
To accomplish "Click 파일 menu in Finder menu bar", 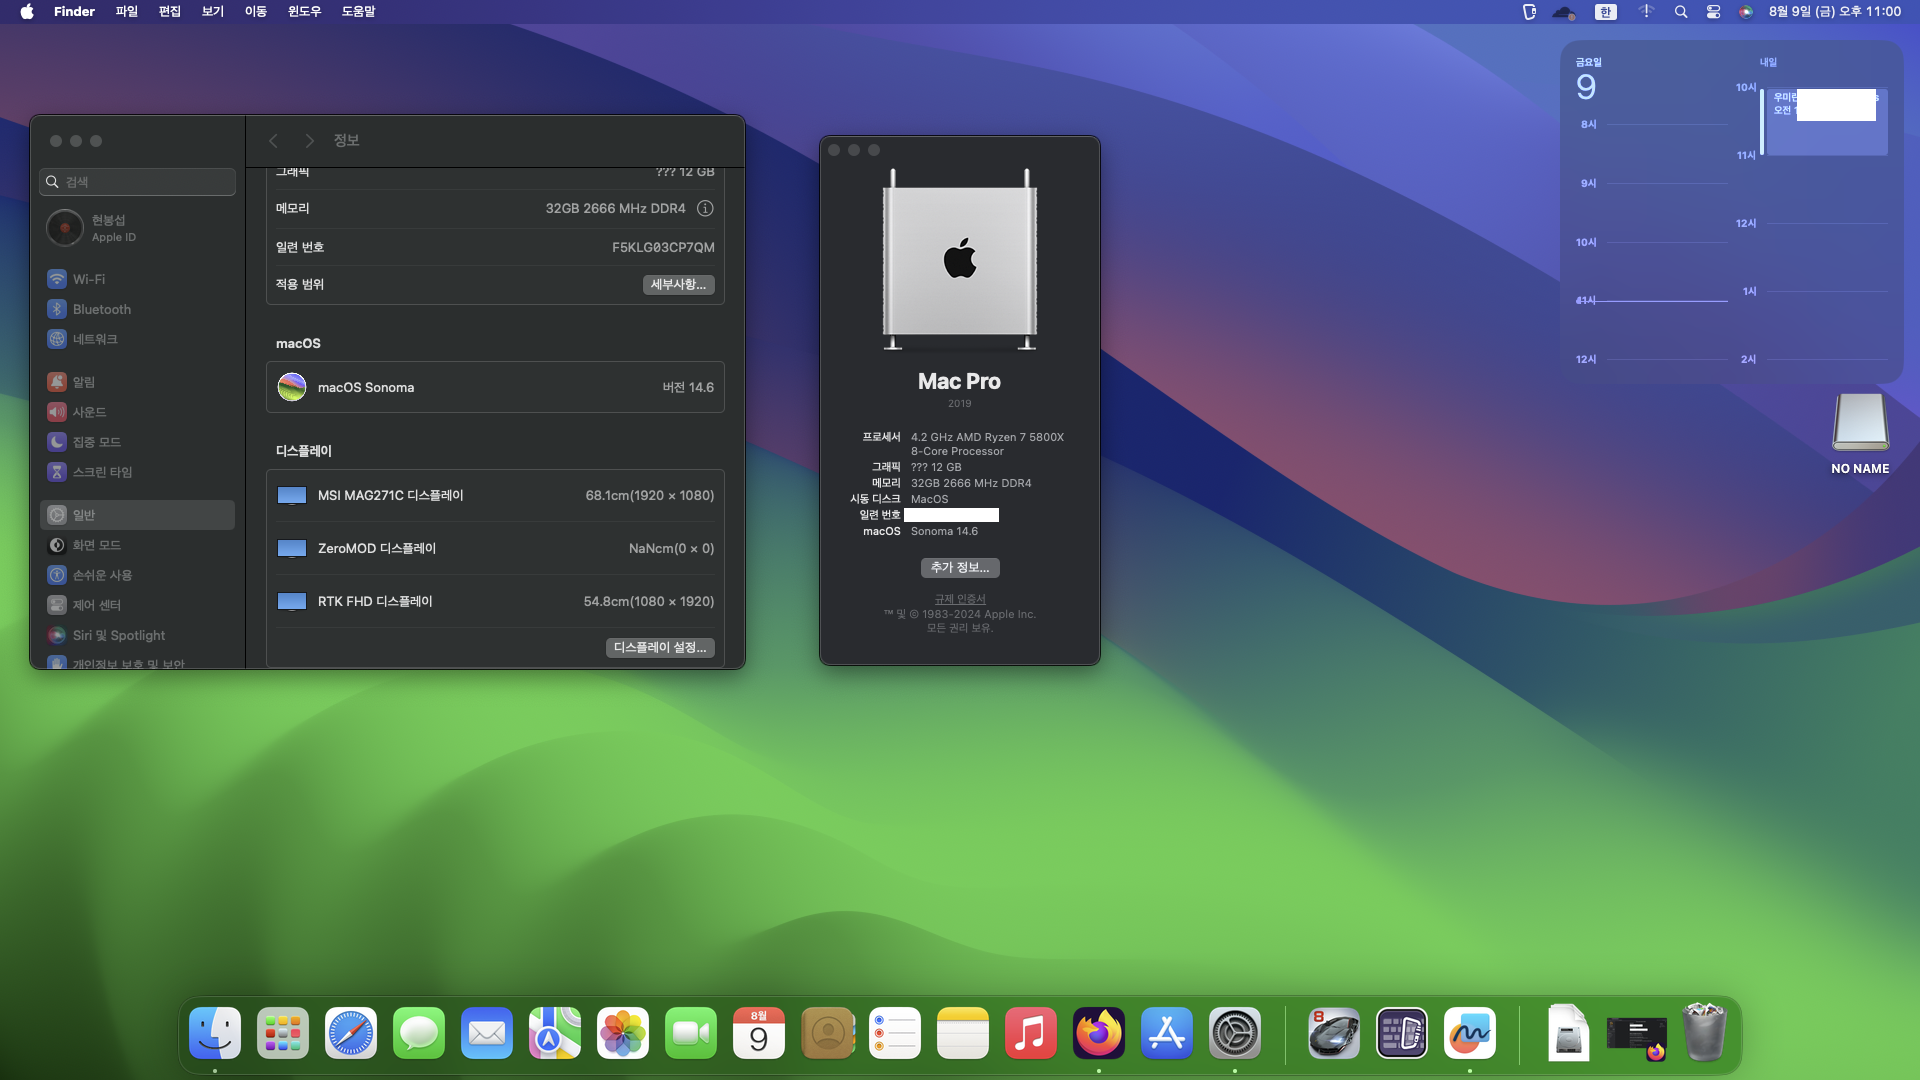I will [x=127, y=12].
